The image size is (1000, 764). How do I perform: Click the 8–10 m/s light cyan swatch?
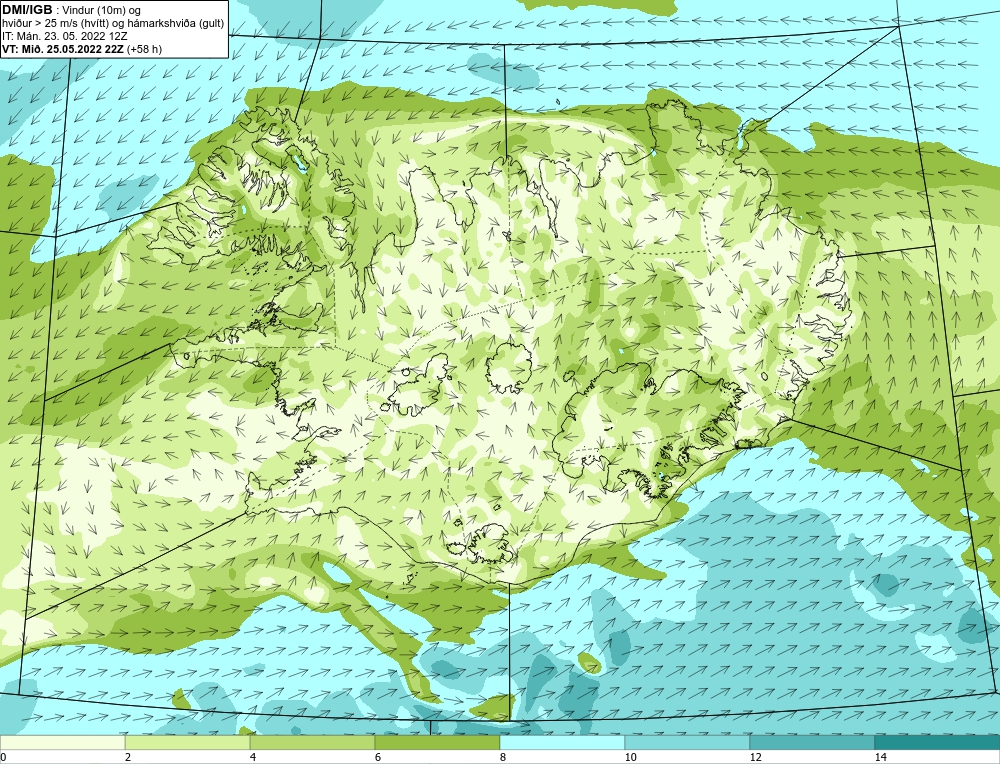[x=562, y=742]
